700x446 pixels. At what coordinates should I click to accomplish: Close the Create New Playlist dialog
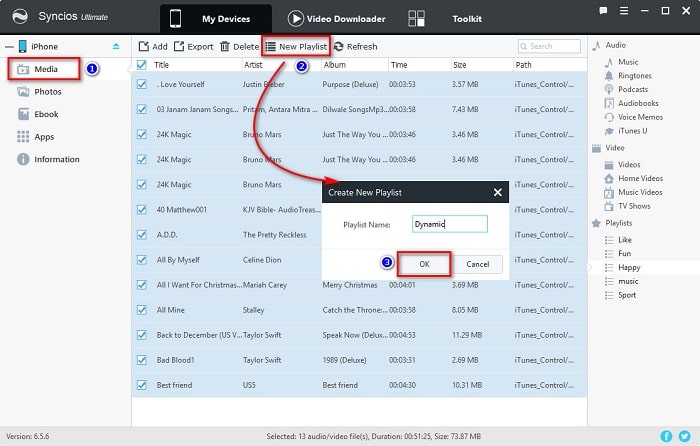(497, 192)
